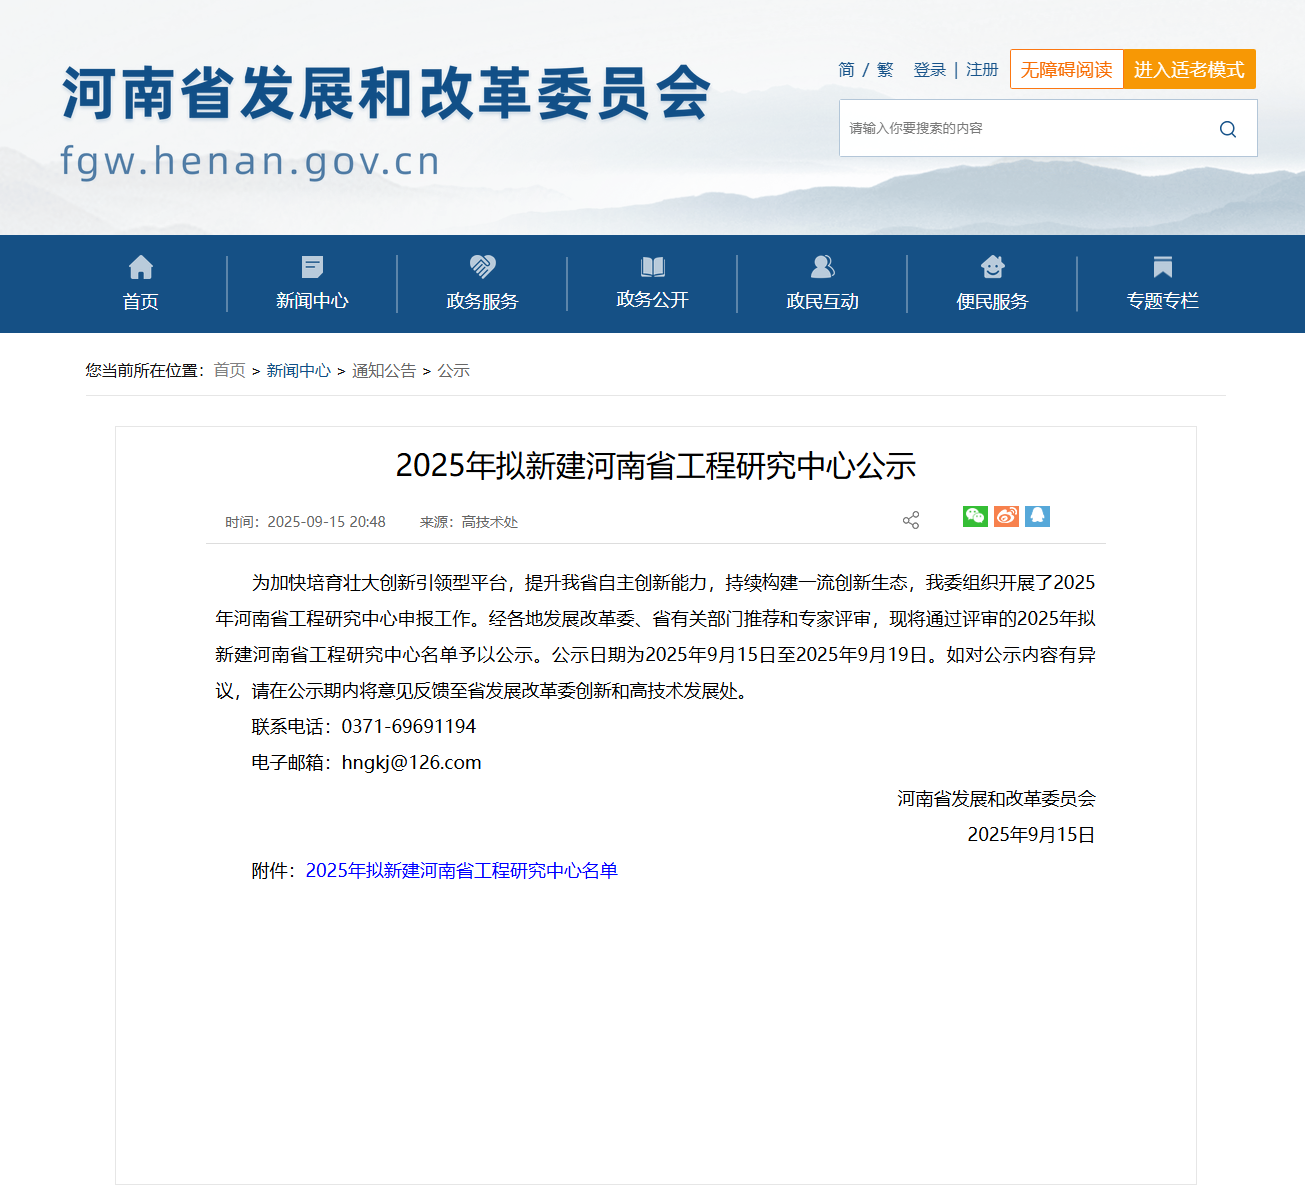The height and width of the screenshot is (1187, 1305).
Task: Click the search magnifier icon
Action: 1227,129
